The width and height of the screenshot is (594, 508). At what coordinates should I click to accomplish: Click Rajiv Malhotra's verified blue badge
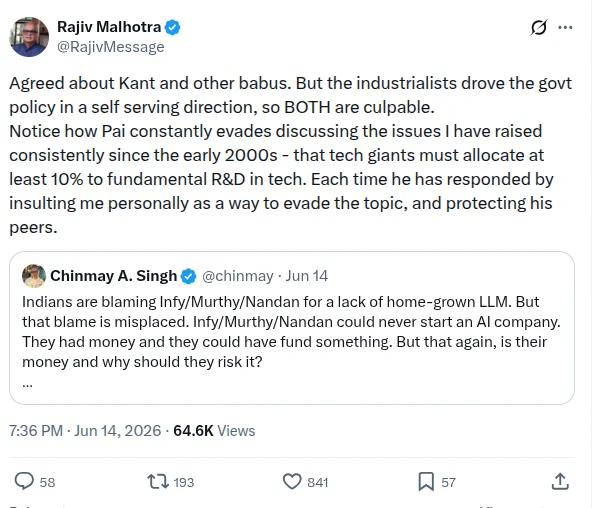[173, 27]
